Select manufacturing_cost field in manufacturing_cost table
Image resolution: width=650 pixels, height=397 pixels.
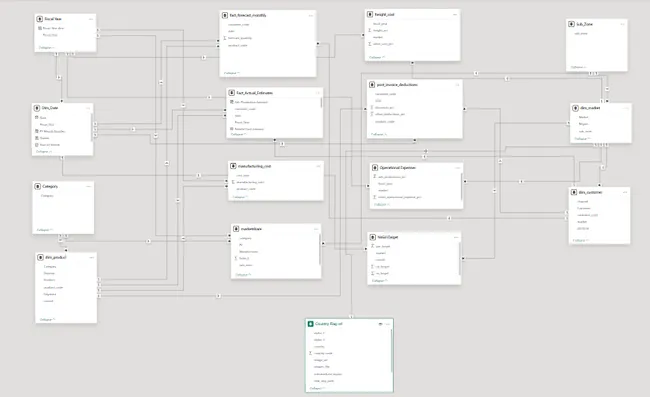250,182
